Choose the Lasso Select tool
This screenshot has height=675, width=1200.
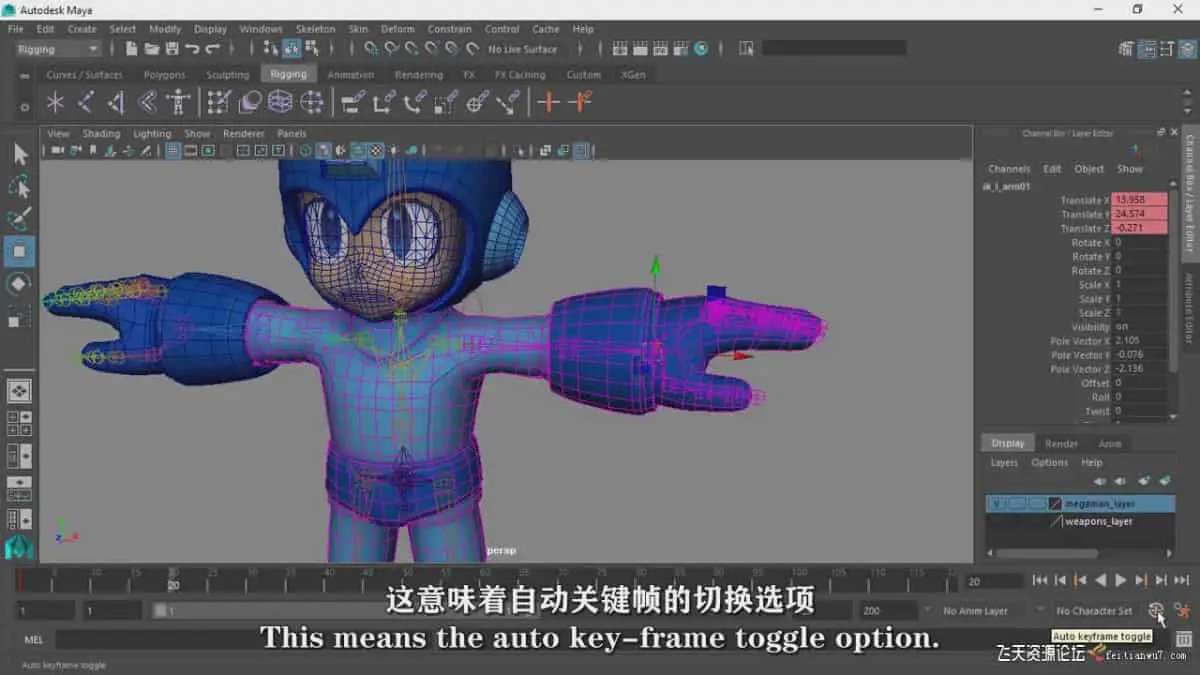click(19, 187)
